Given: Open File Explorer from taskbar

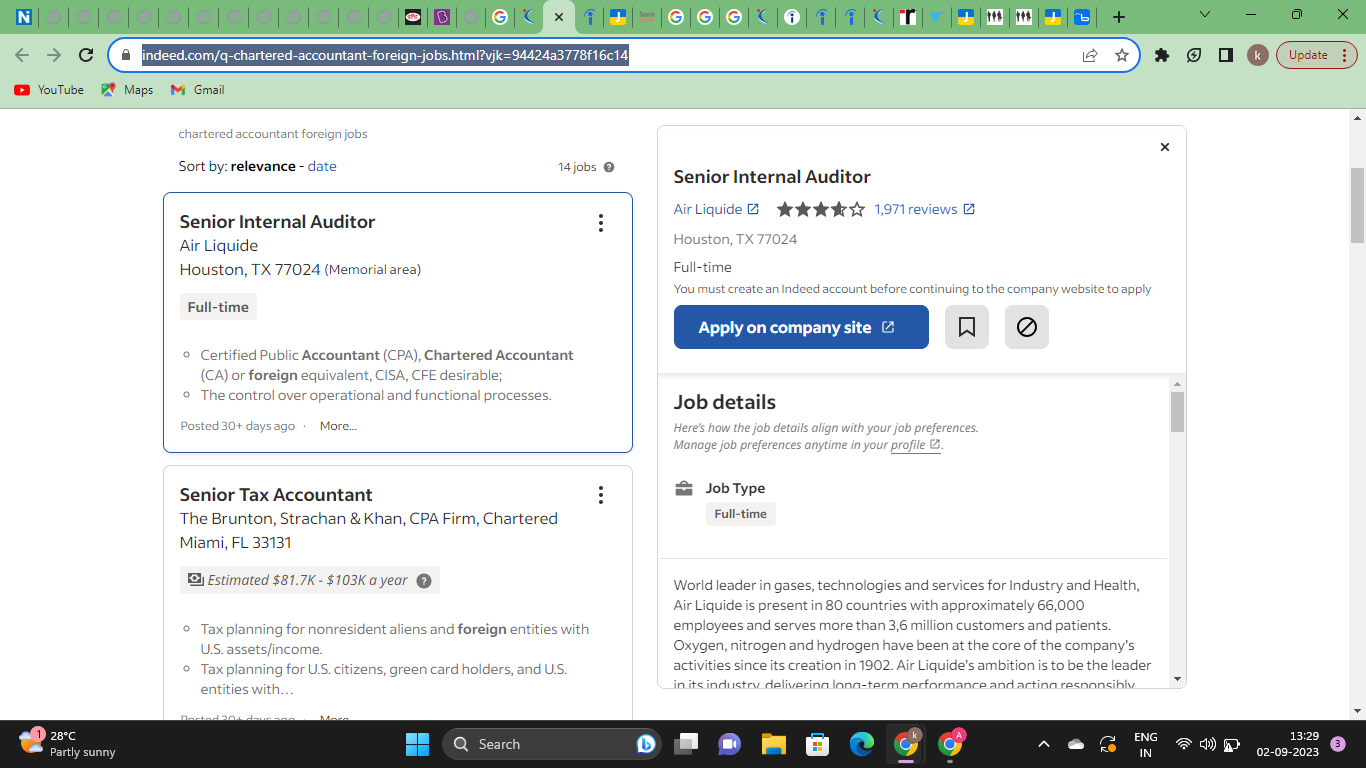Looking at the screenshot, I should pyautogui.click(x=774, y=744).
